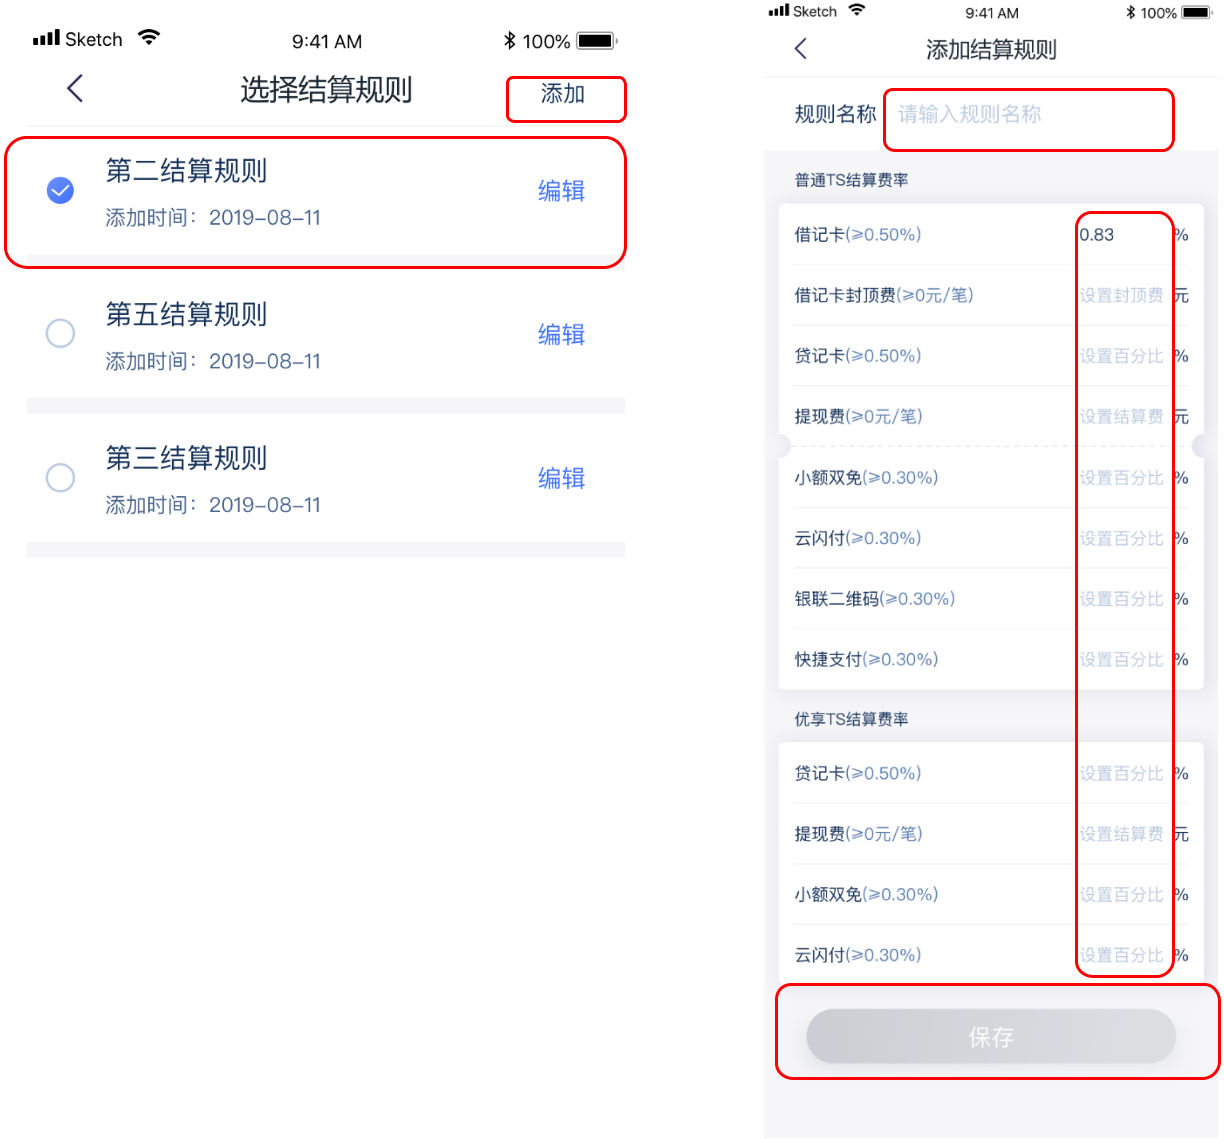This screenshot has width=1224, height=1139.
Task: Focus the 规则名称 name input field
Action: pos(1028,115)
